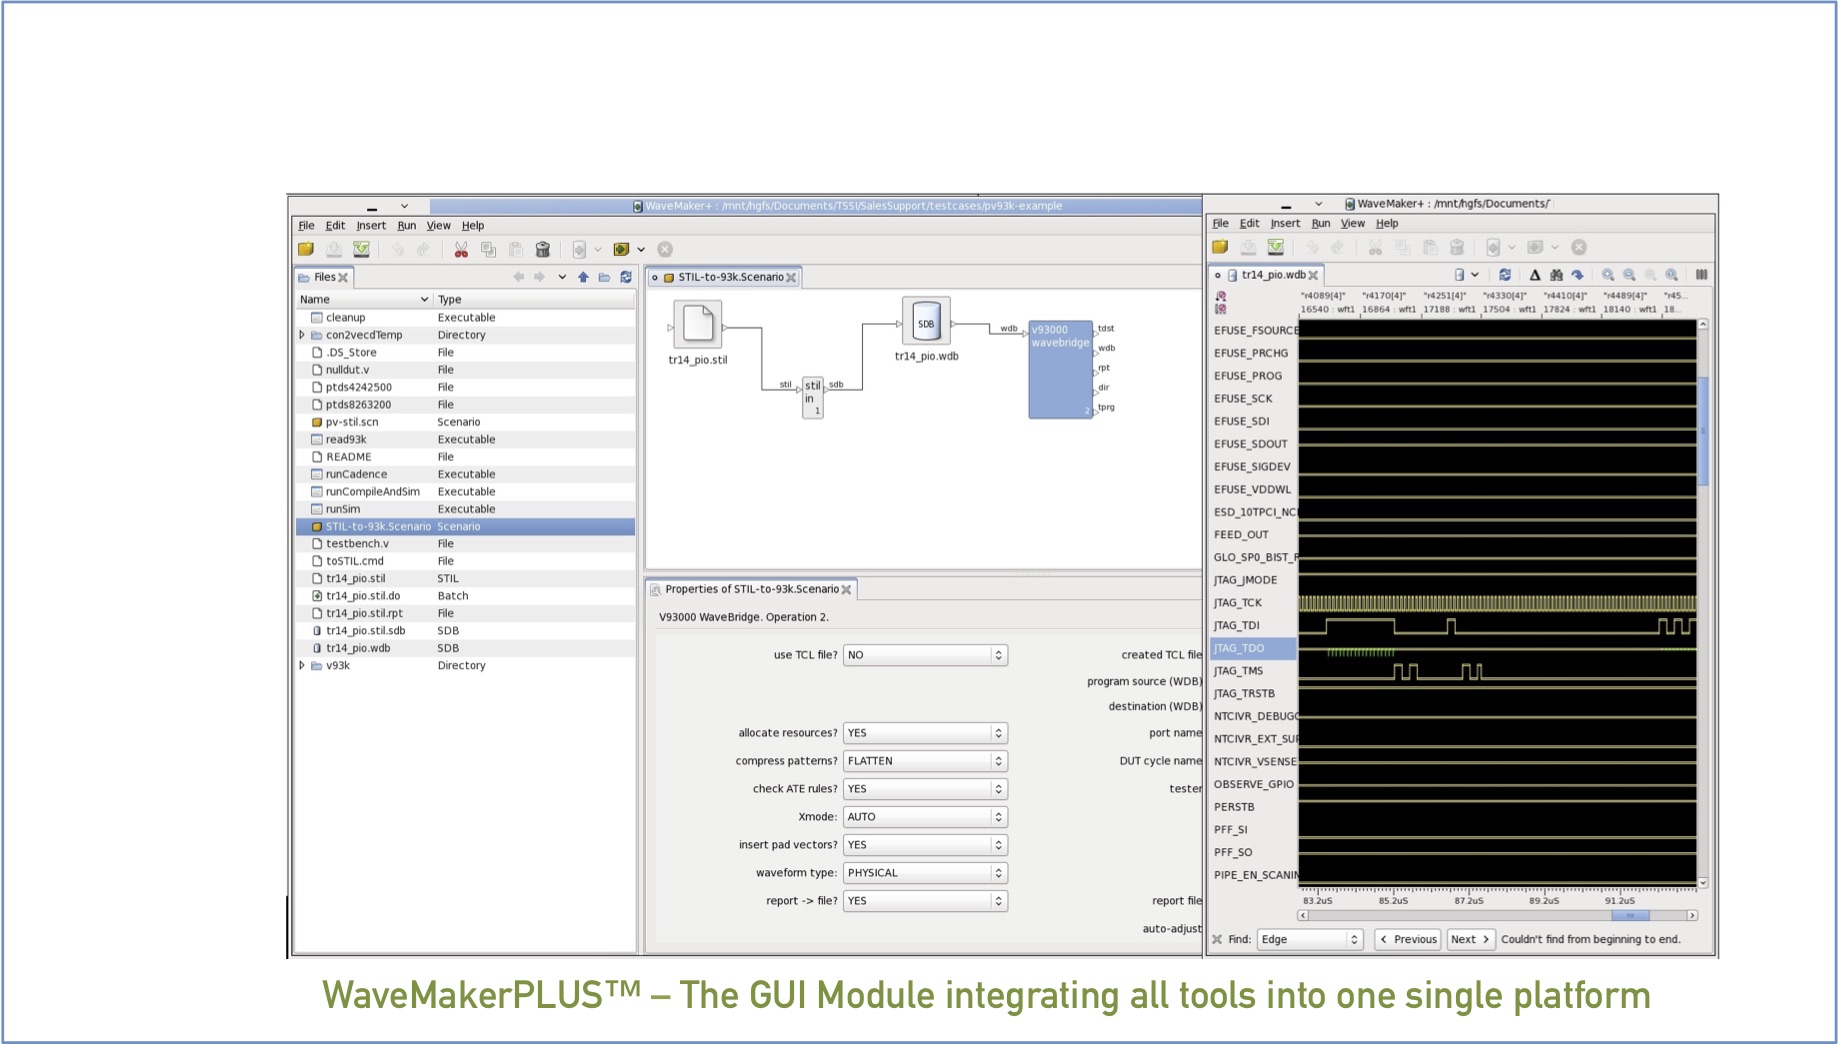Open the Insert menu in left window
The height and width of the screenshot is (1044, 1838).
(371, 226)
